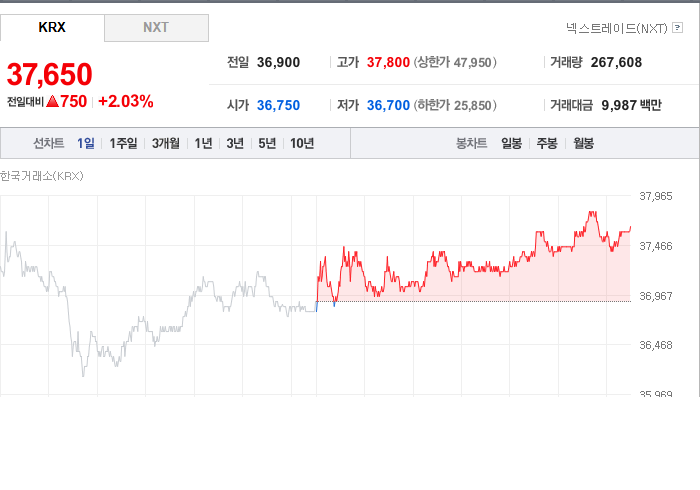Click the trading value 9,987 백만

tap(631, 105)
